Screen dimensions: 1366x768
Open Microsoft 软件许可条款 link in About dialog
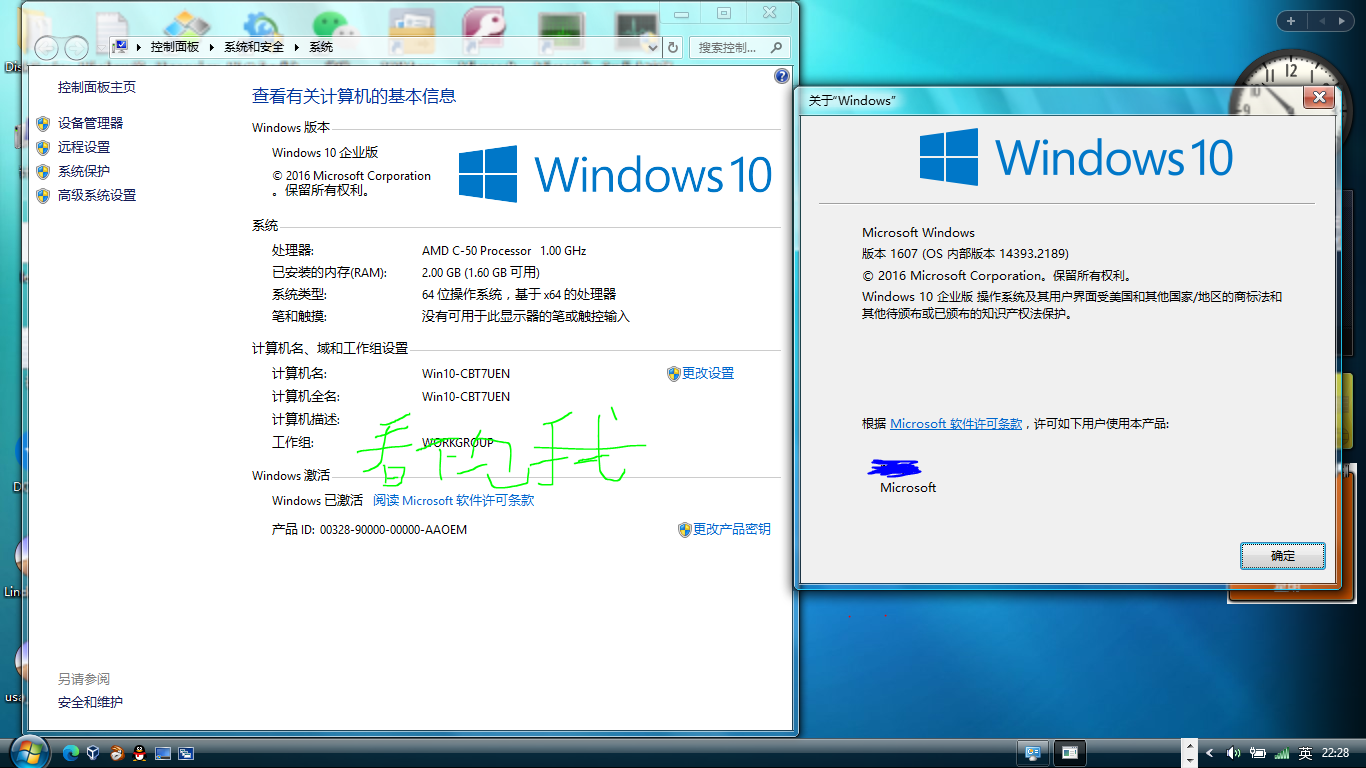click(956, 424)
